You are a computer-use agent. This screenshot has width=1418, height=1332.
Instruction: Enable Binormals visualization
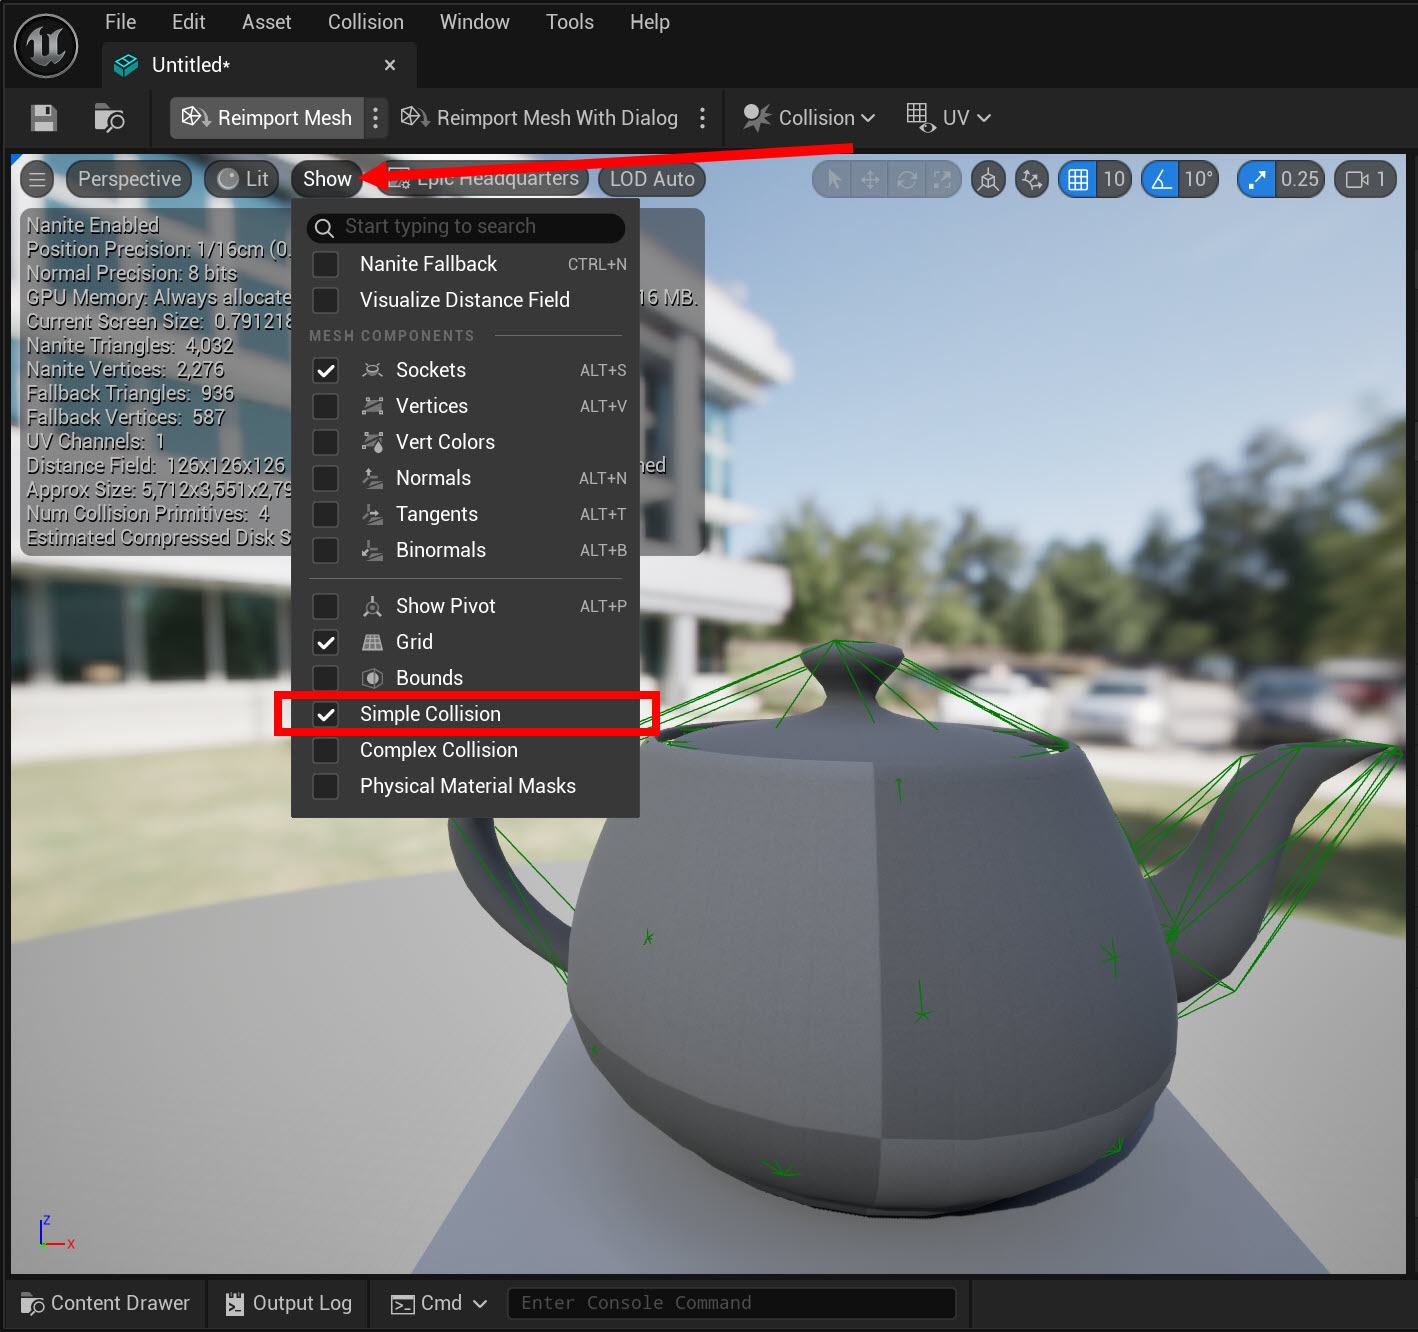pyautogui.click(x=325, y=550)
